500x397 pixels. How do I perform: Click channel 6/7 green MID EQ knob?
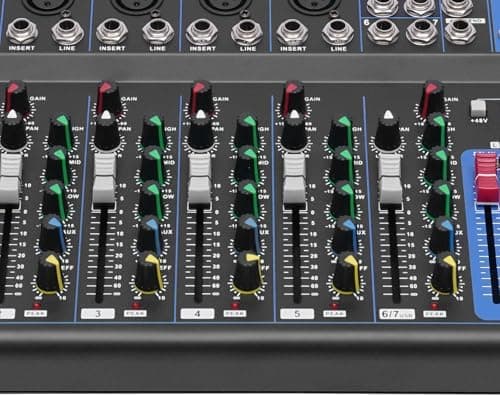pyautogui.click(x=437, y=166)
